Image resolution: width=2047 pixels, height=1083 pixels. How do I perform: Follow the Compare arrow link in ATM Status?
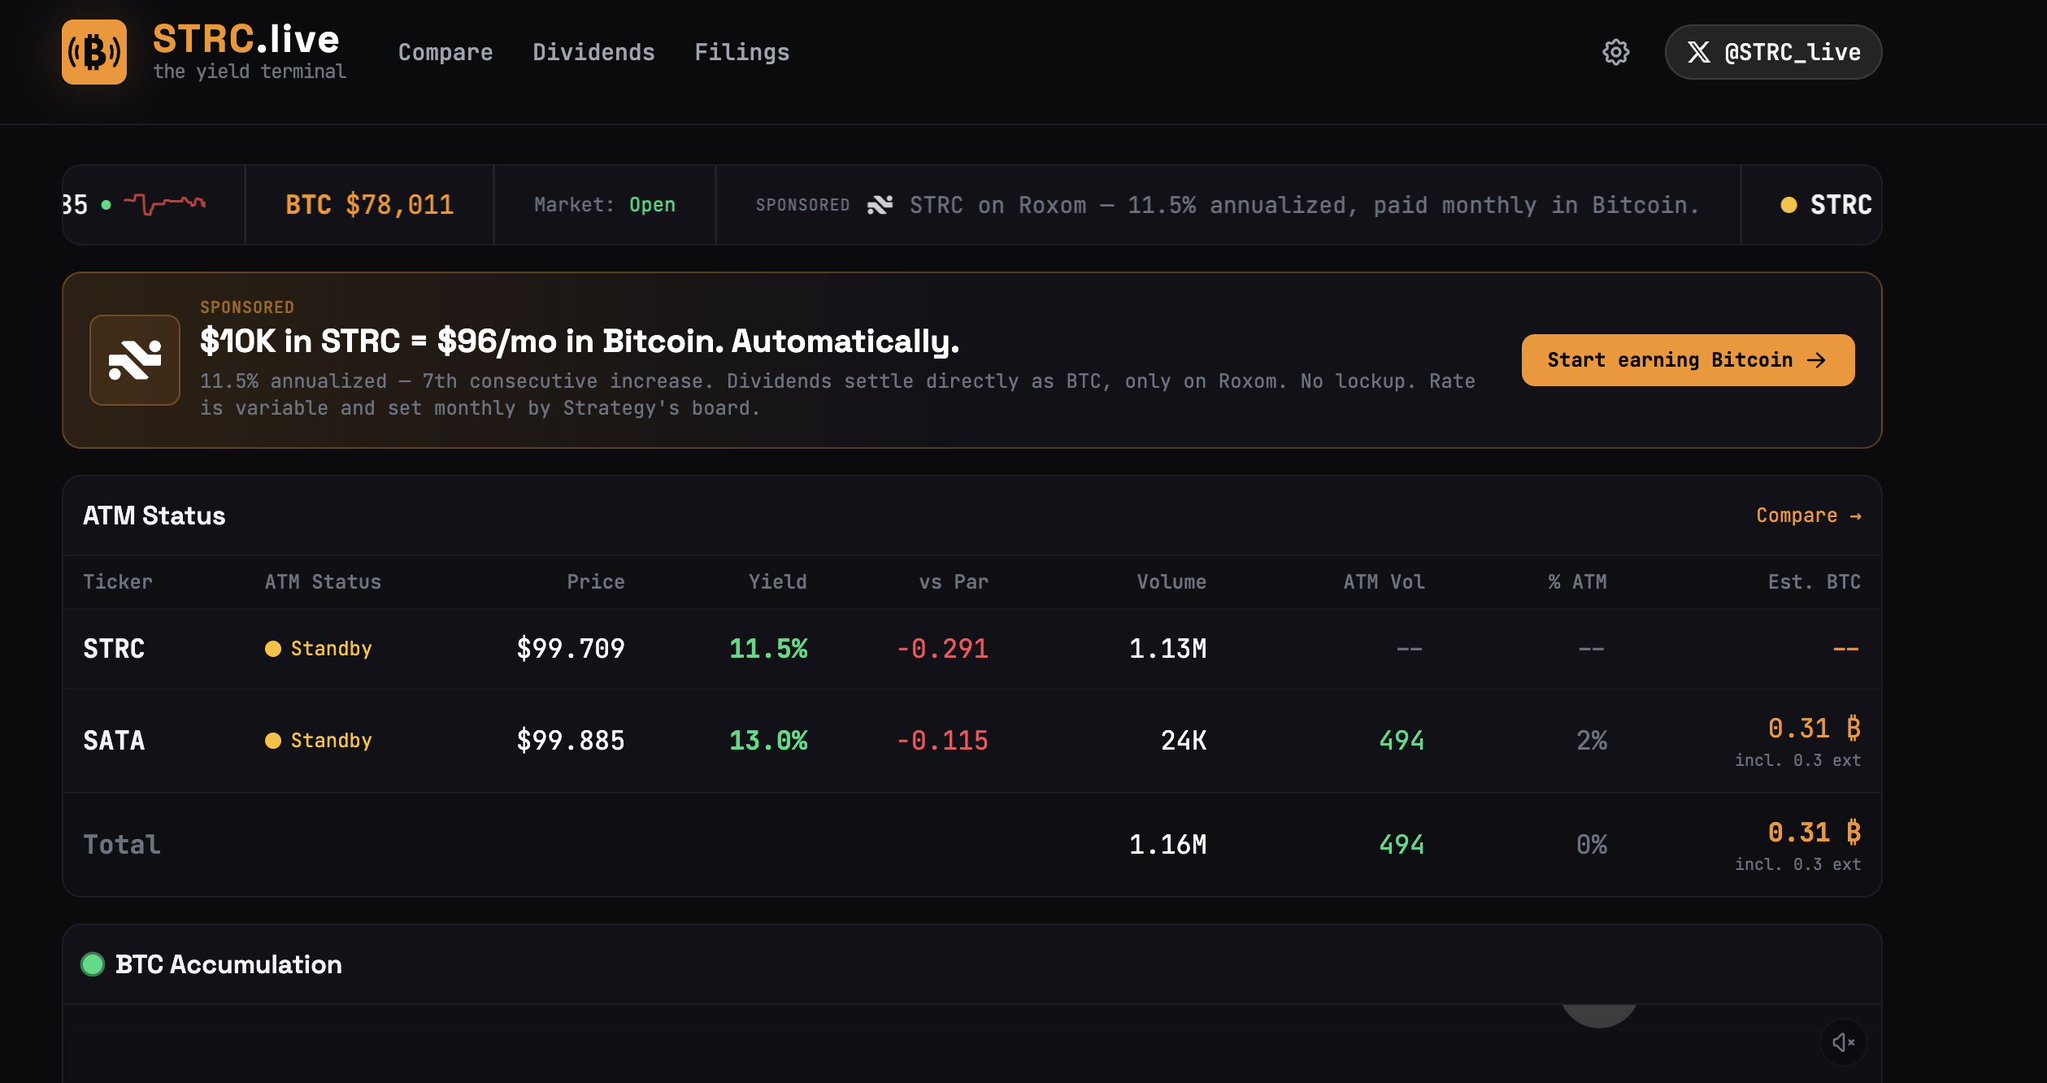click(x=1809, y=516)
